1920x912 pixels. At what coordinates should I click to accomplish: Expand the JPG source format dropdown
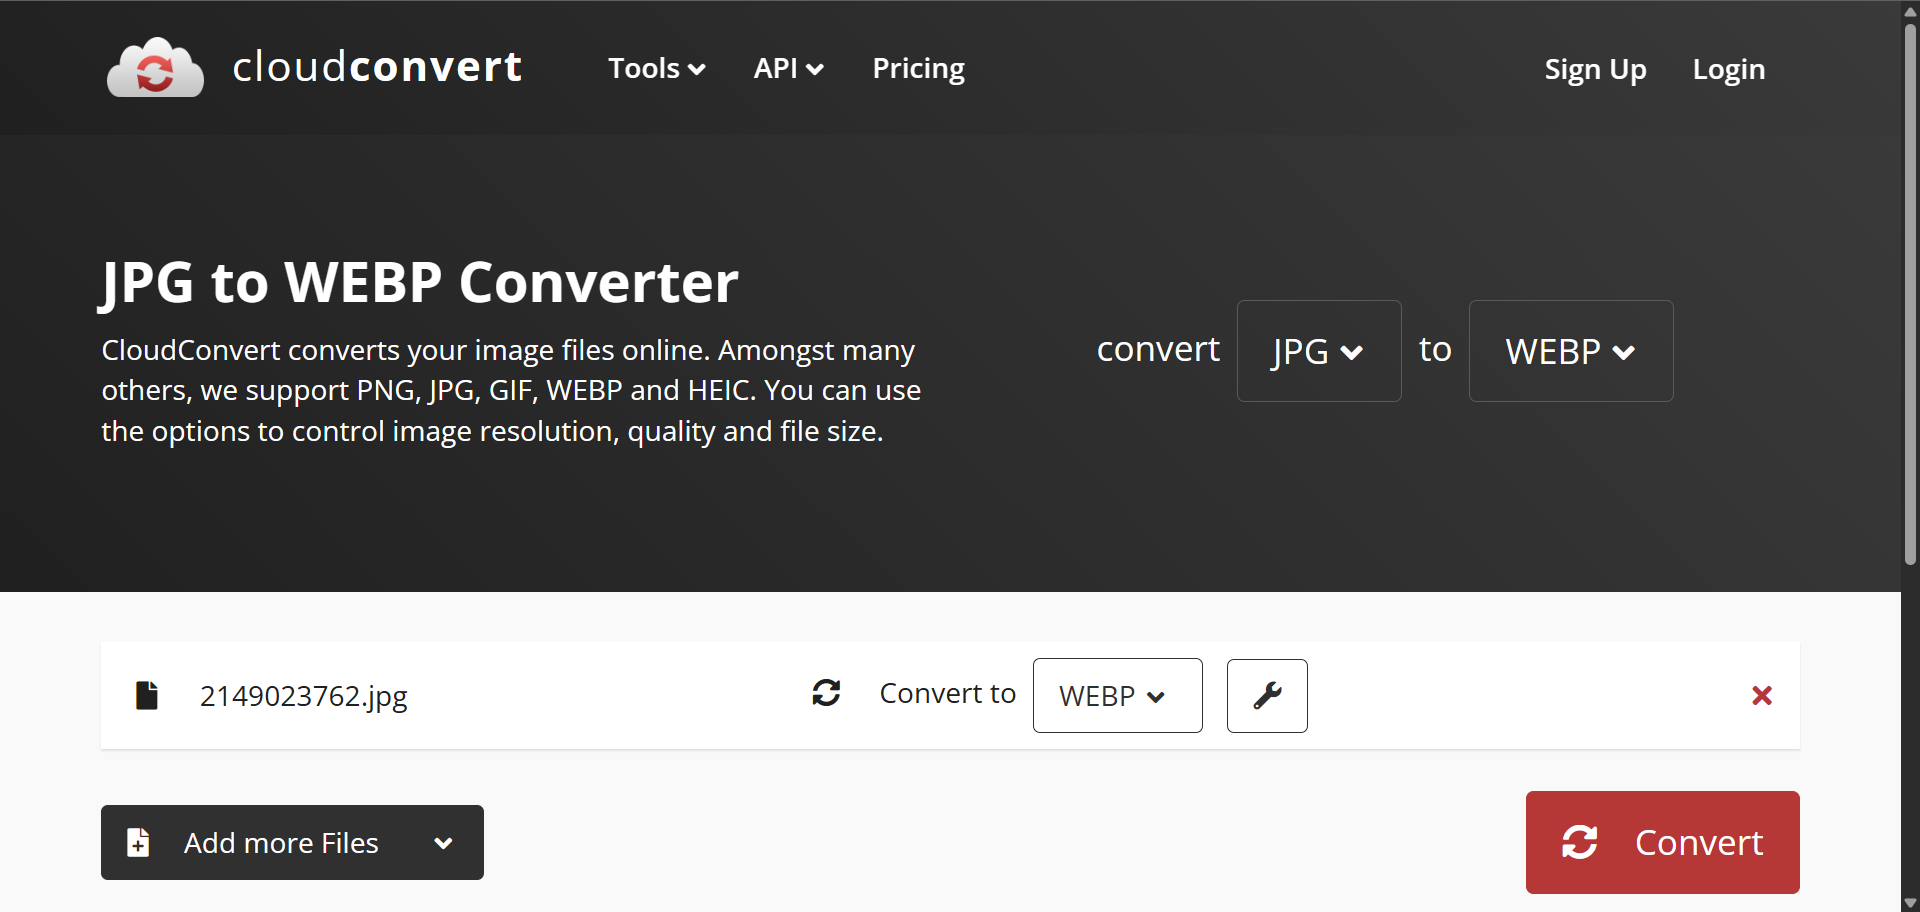coord(1318,351)
